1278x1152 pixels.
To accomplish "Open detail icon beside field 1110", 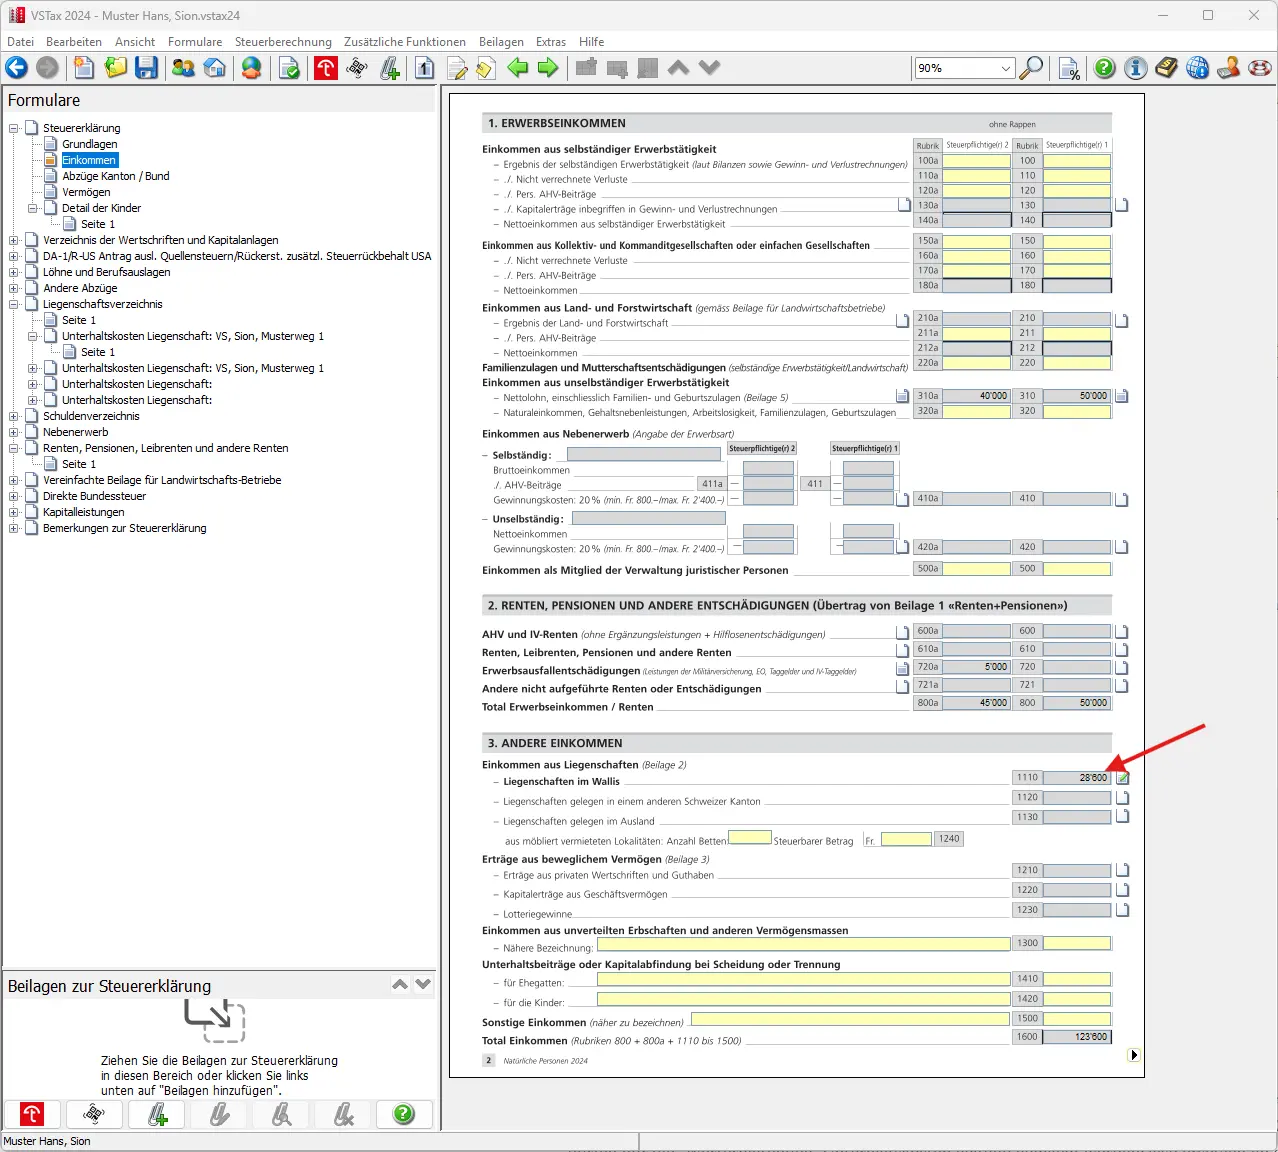I will coord(1122,778).
